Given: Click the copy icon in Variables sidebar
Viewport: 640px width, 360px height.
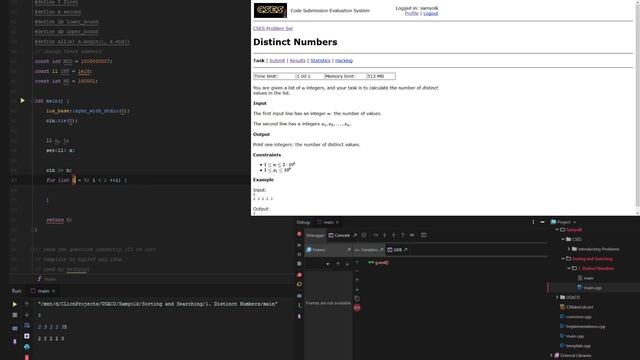Looking at the screenshot, I should click(357, 298).
